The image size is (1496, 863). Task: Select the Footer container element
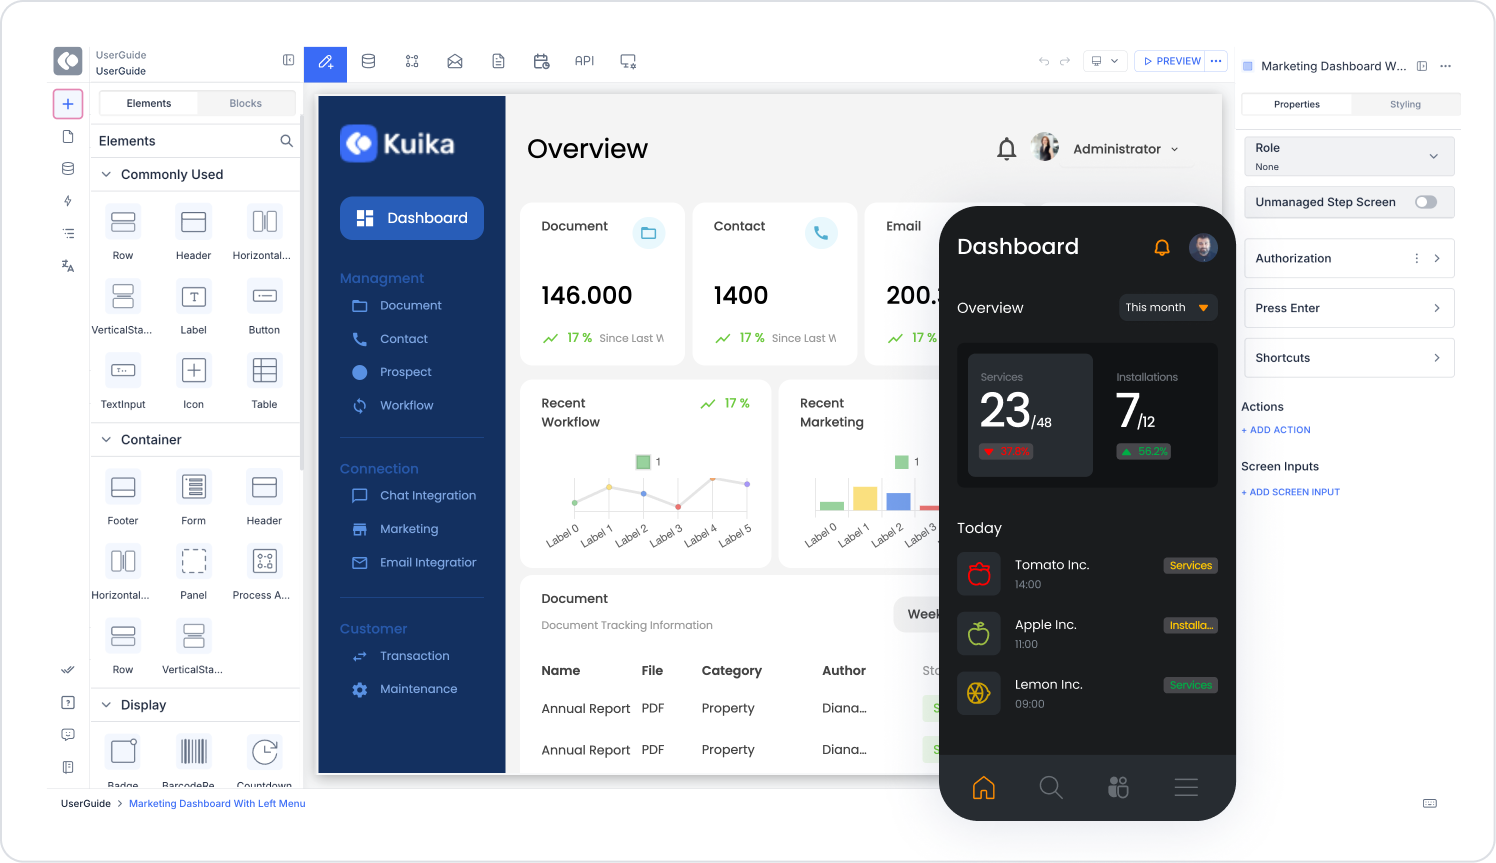[x=123, y=498]
